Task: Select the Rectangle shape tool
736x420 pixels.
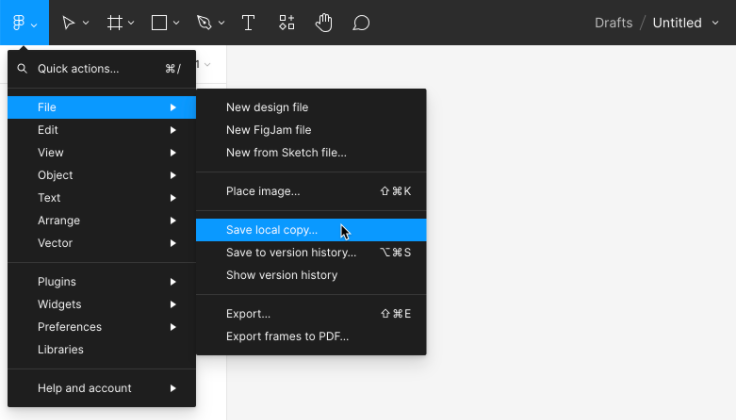Action: pyautogui.click(x=159, y=23)
